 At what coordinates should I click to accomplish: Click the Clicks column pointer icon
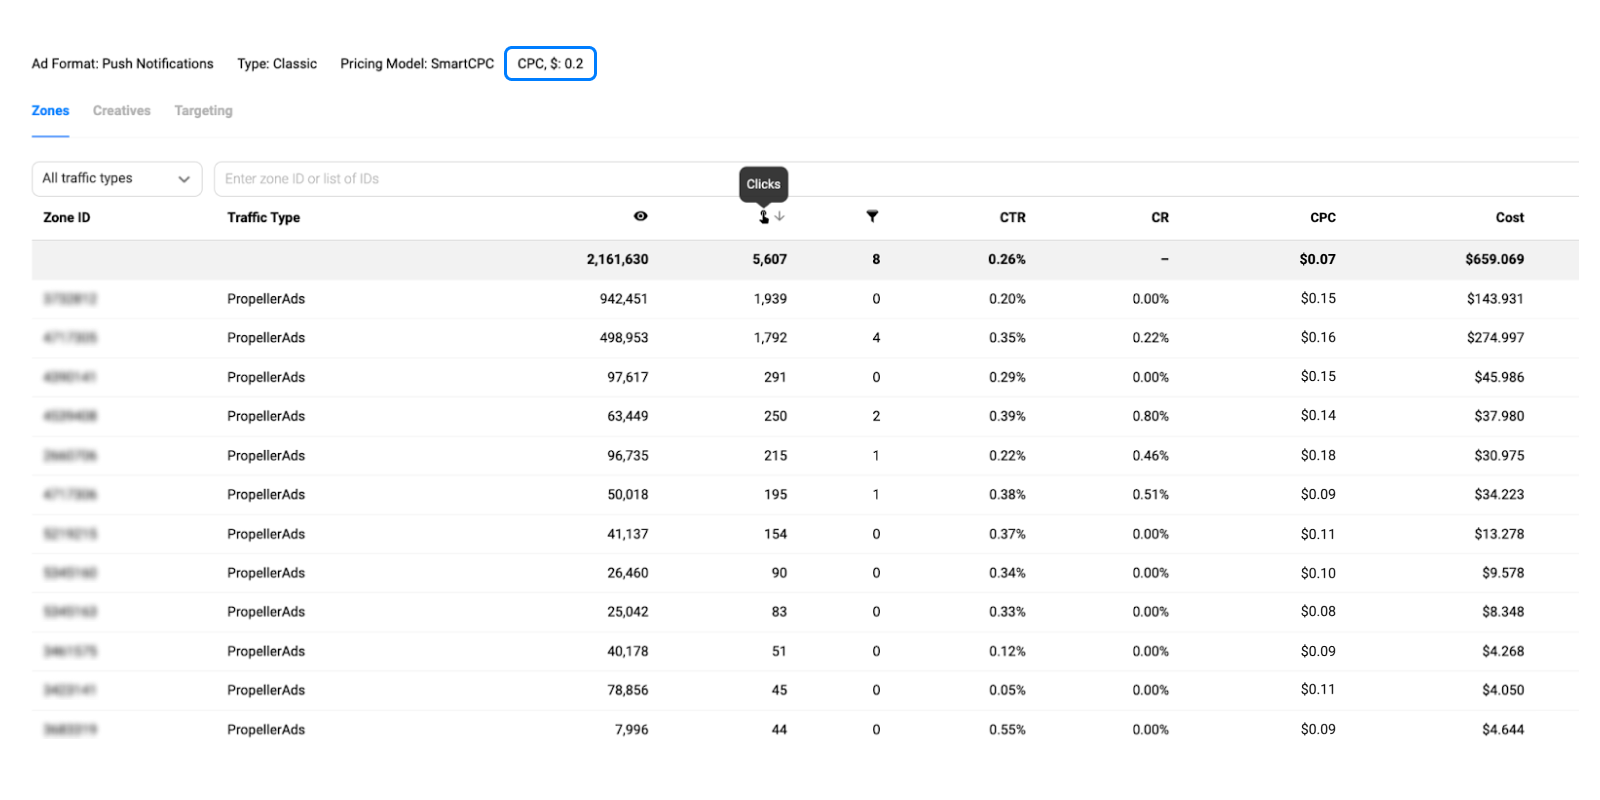coord(764,217)
